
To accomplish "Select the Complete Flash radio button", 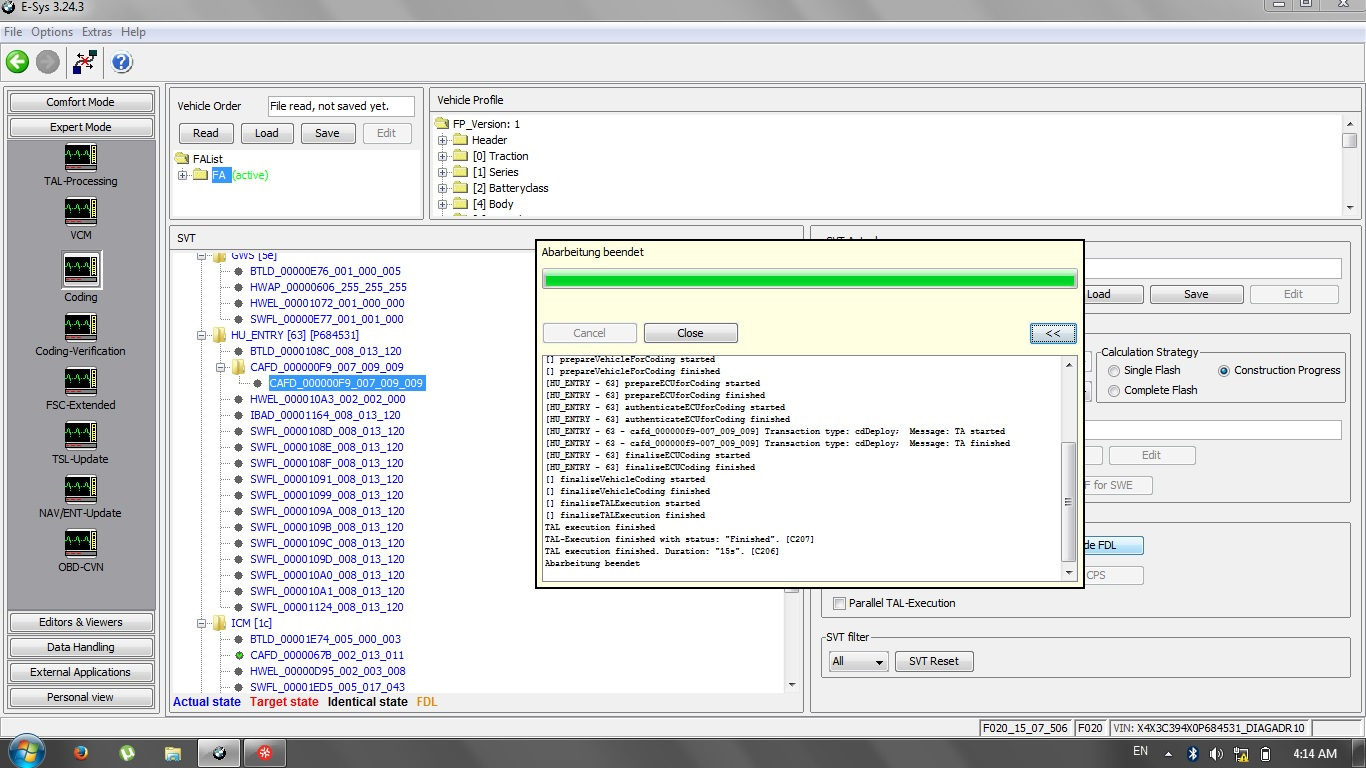I will [1114, 390].
